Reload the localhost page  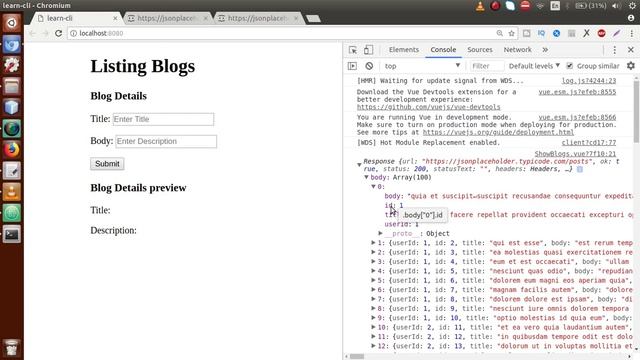(58, 33)
